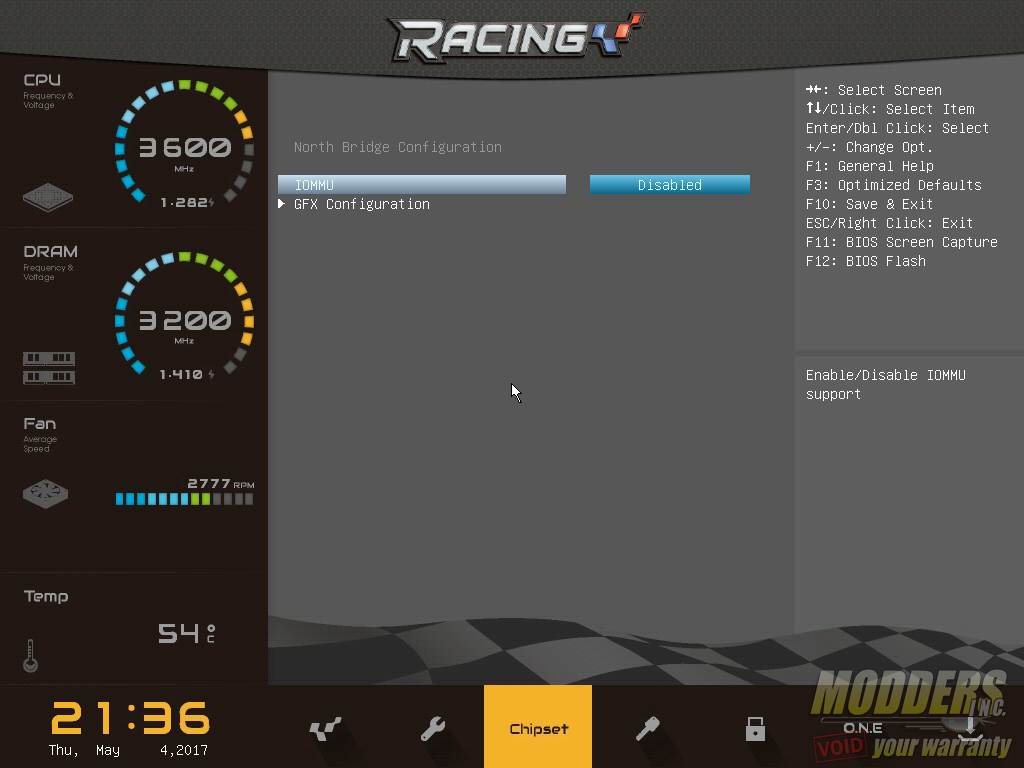Open the GFX Configuration submenu label
The image size is (1024, 768).
(x=362, y=204)
